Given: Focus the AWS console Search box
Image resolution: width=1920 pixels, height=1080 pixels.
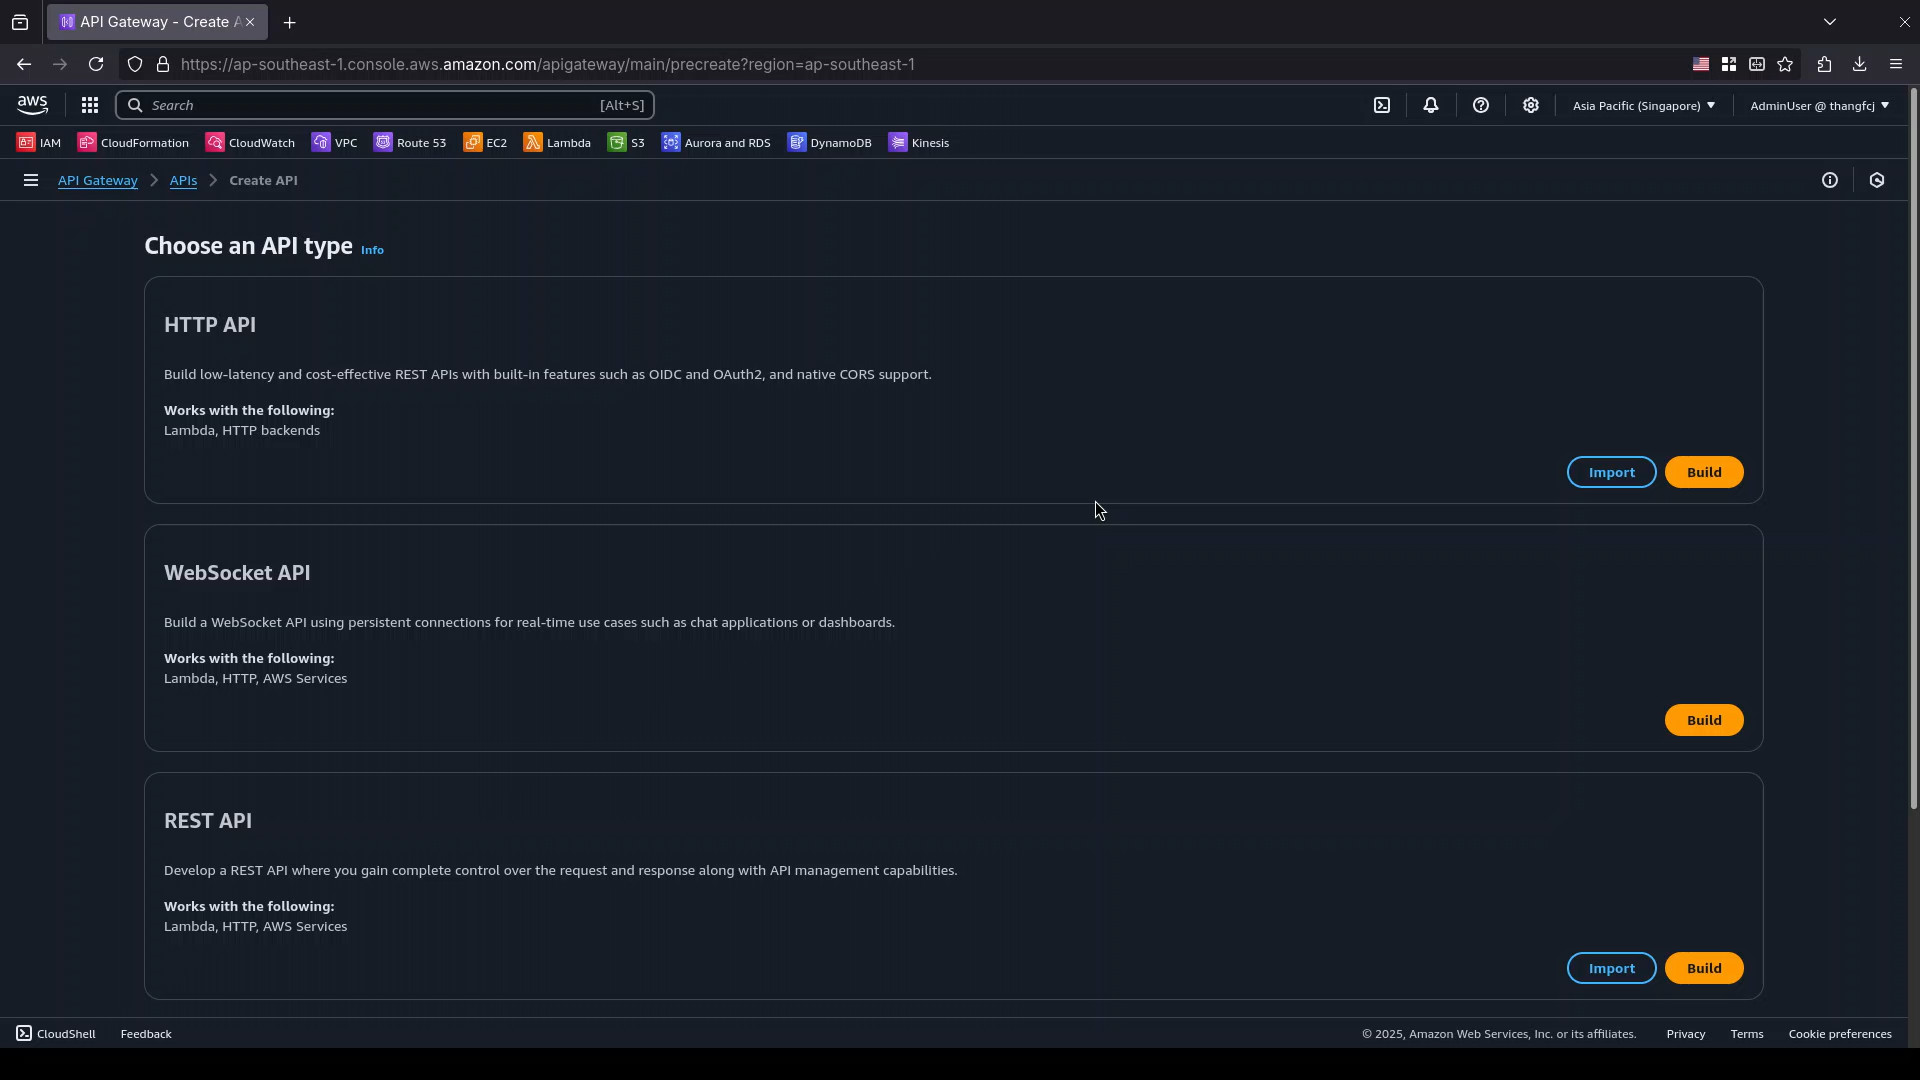Looking at the screenshot, I should 385,105.
